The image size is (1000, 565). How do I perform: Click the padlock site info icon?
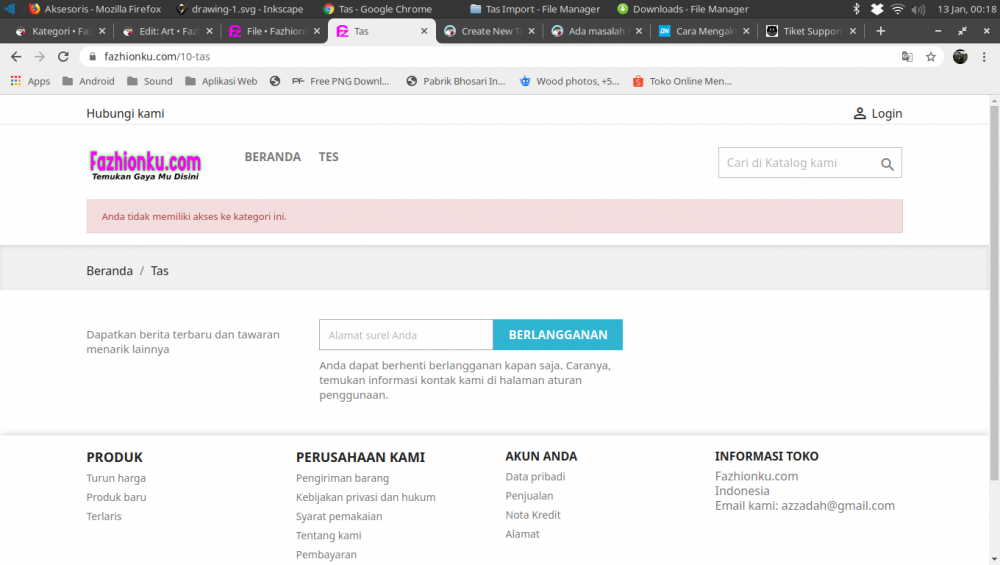tap(92, 57)
